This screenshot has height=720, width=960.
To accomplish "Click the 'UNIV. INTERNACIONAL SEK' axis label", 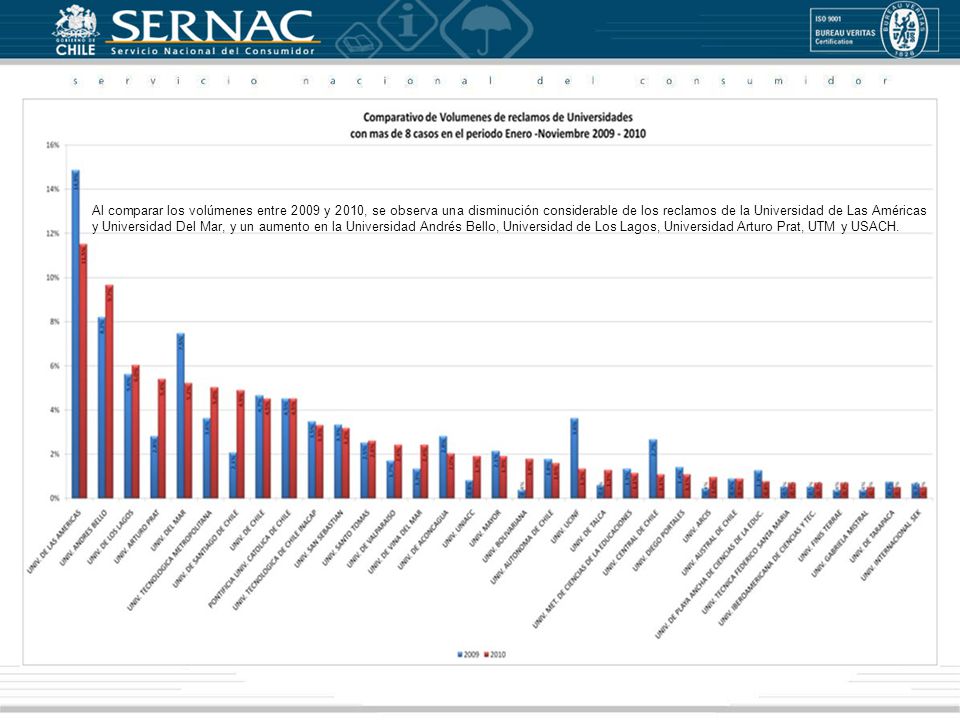I will (x=891, y=544).
